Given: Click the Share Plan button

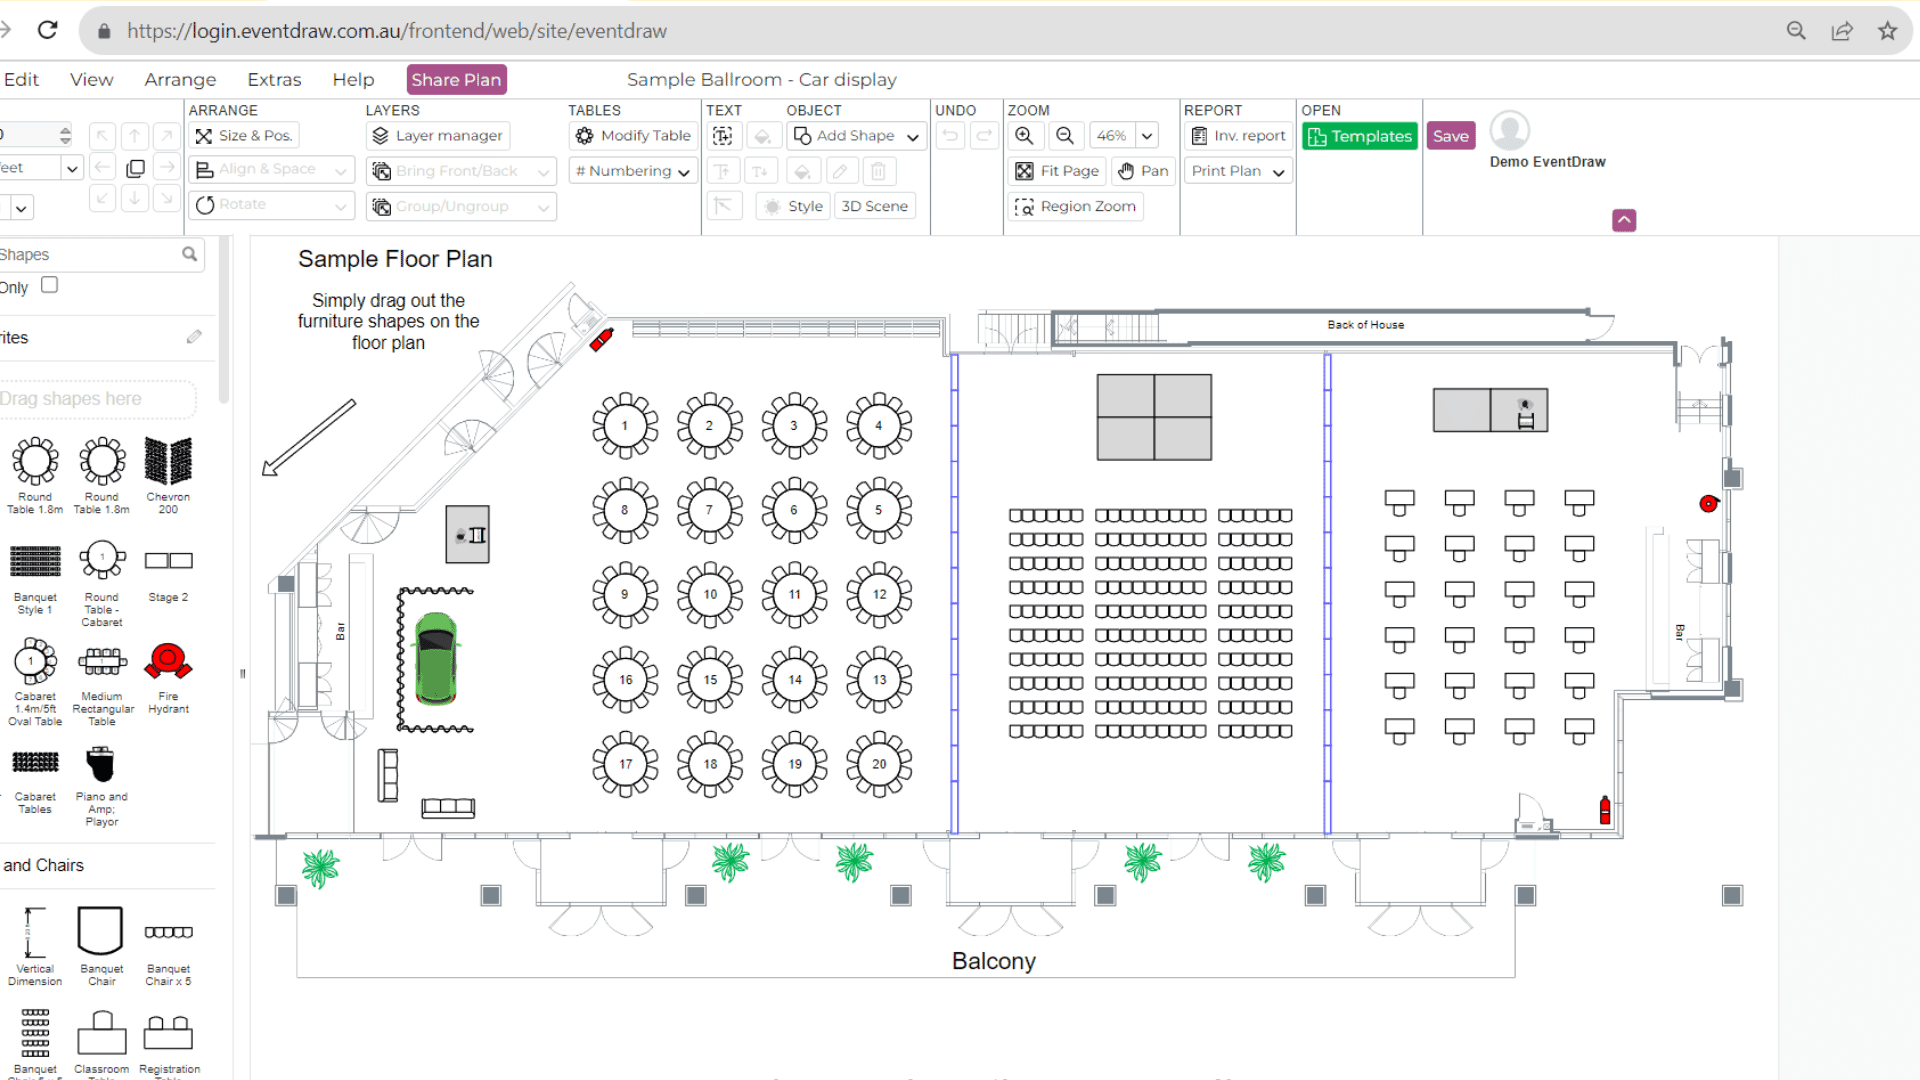Looking at the screenshot, I should click(456, 80).
